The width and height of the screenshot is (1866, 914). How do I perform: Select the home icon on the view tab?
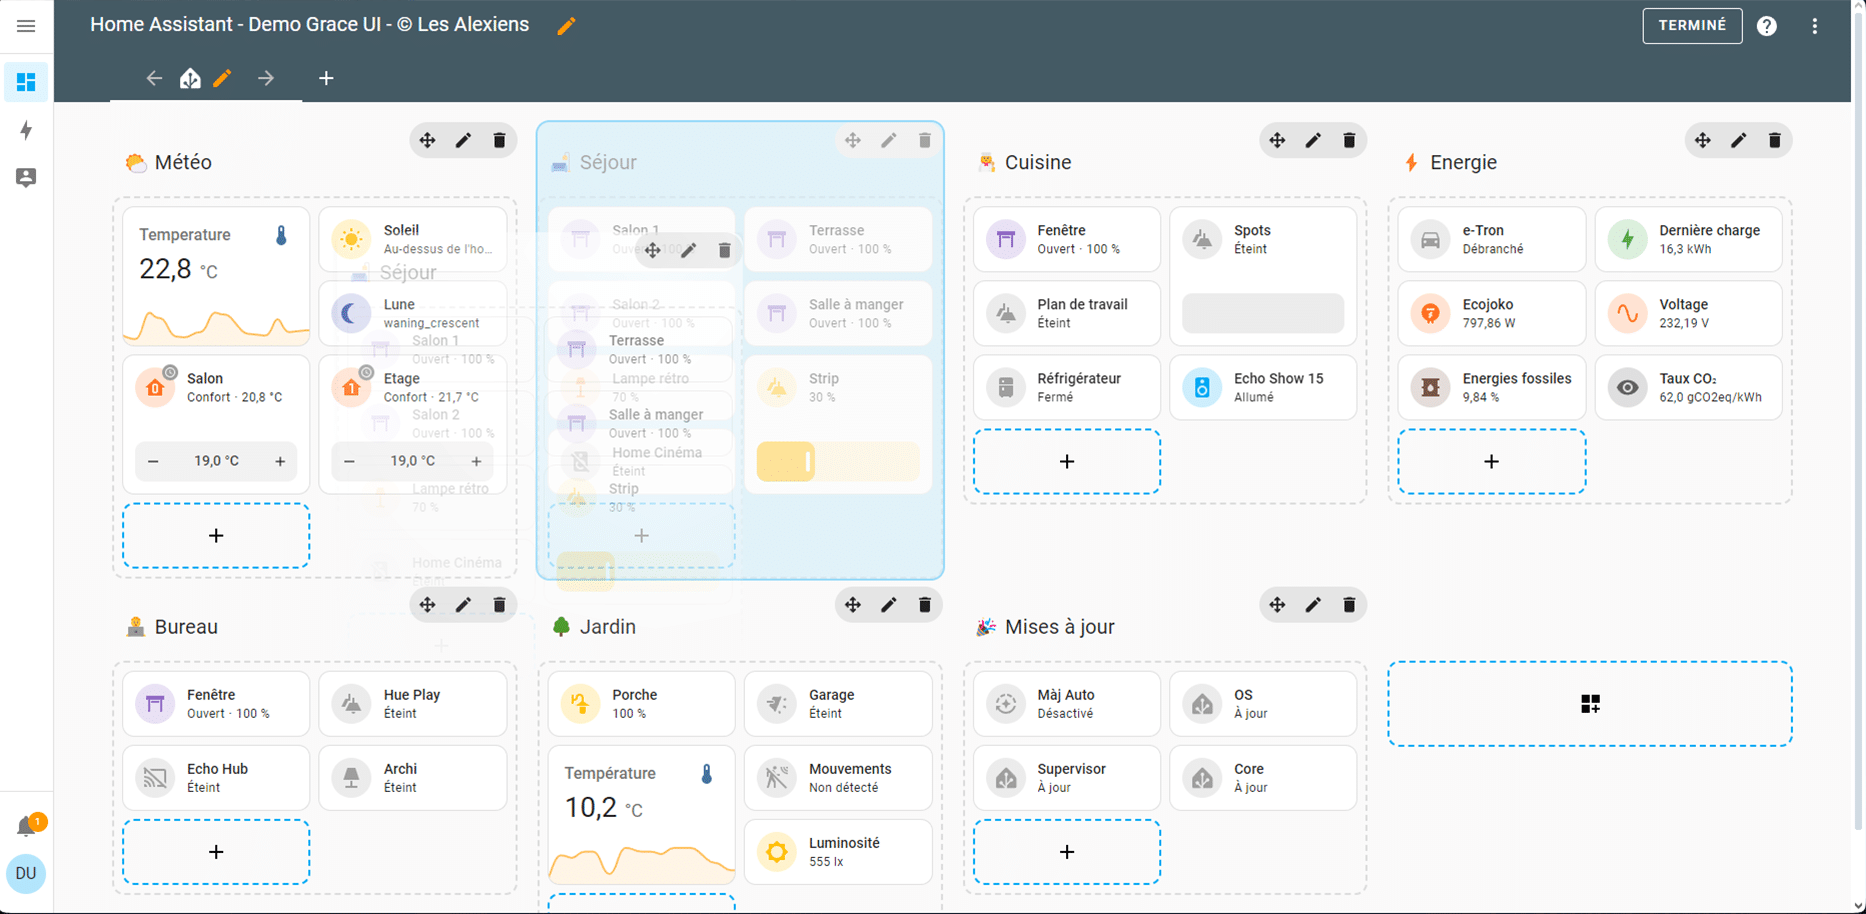[189, 77]
